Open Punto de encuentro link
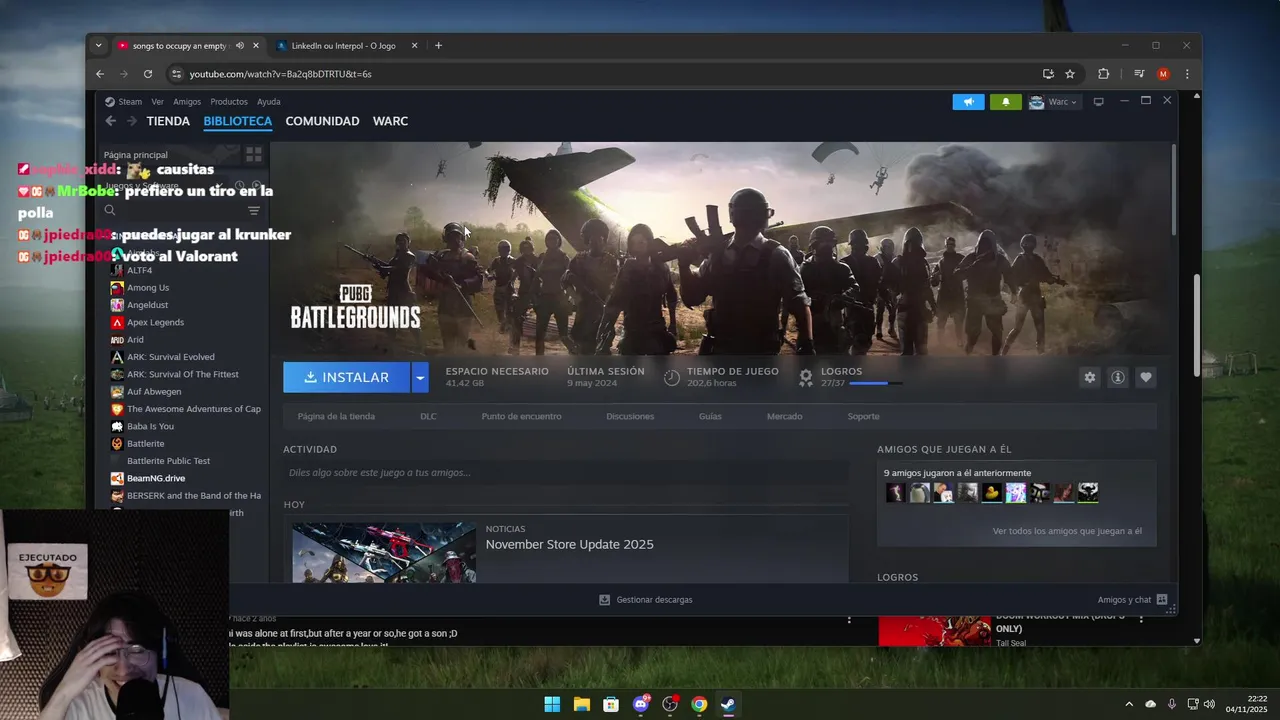The height and width of the screenshot is (720, 1280). pos(521,416)
